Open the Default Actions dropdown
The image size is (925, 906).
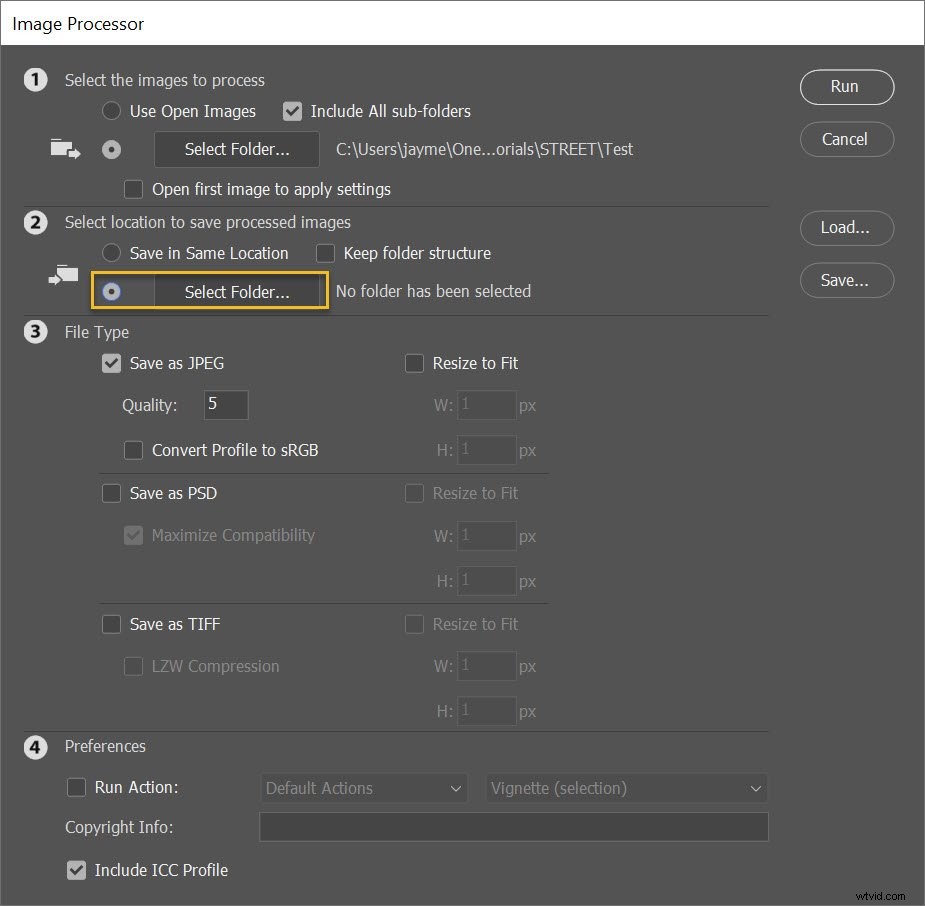tap(363, 788)
